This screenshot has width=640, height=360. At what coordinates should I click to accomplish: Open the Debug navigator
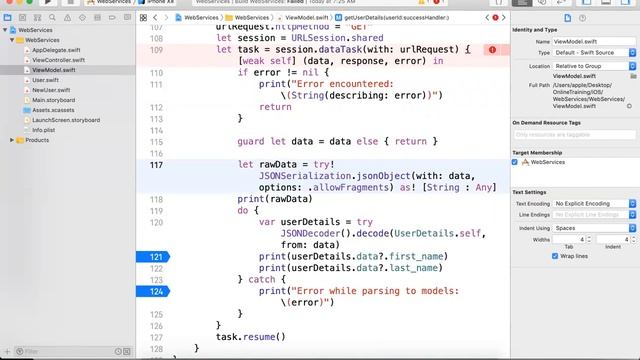click(x=97, y=18)
